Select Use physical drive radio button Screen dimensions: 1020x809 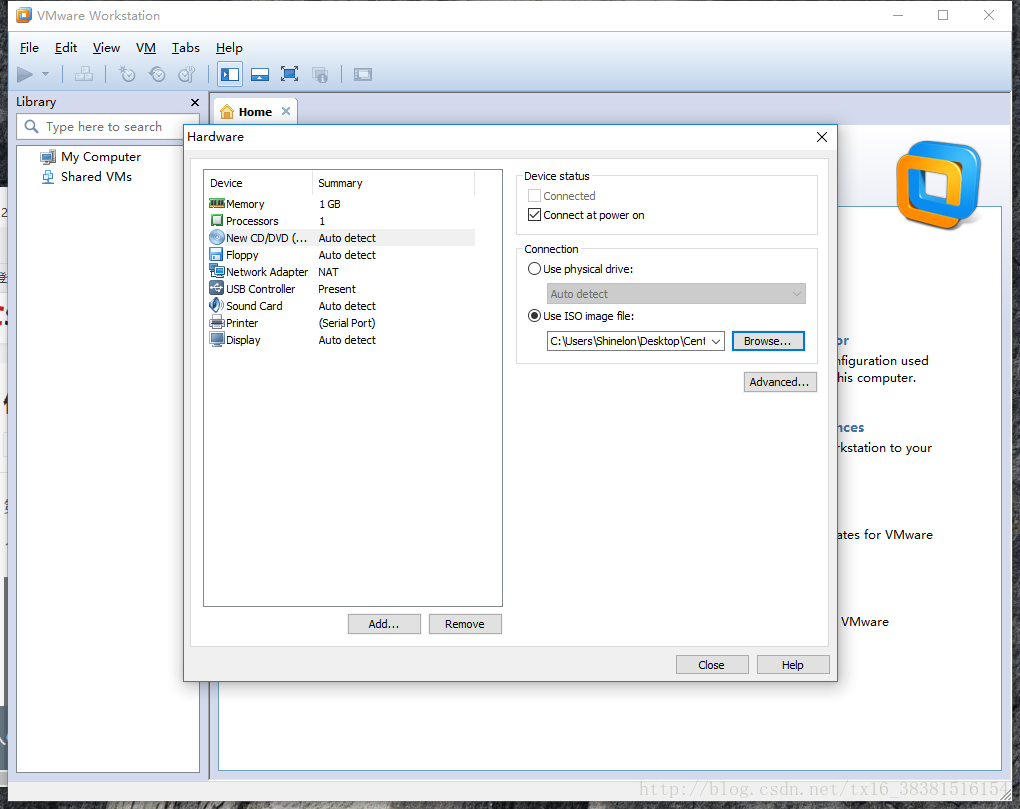(534, 269)
